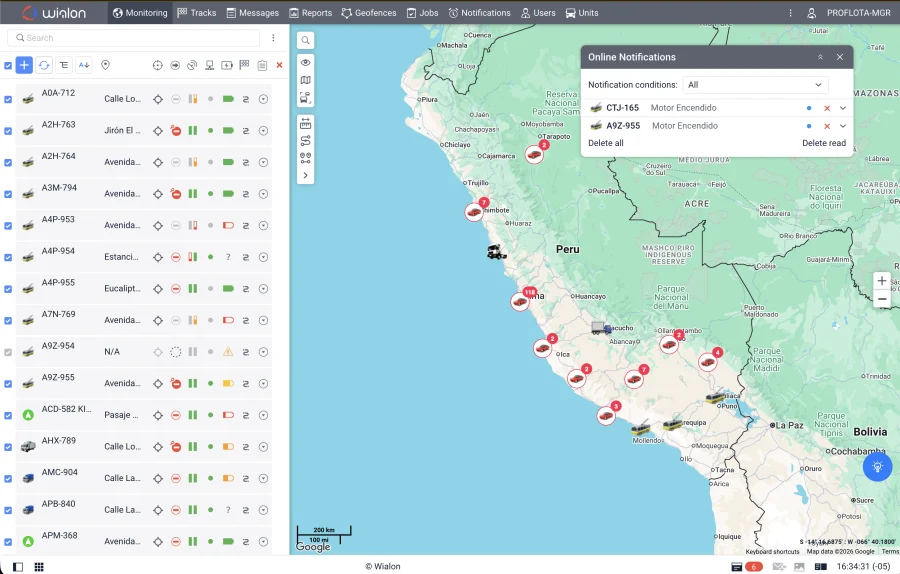
Task: Delete the CTJ-165 notification
Action: point(827,108)
